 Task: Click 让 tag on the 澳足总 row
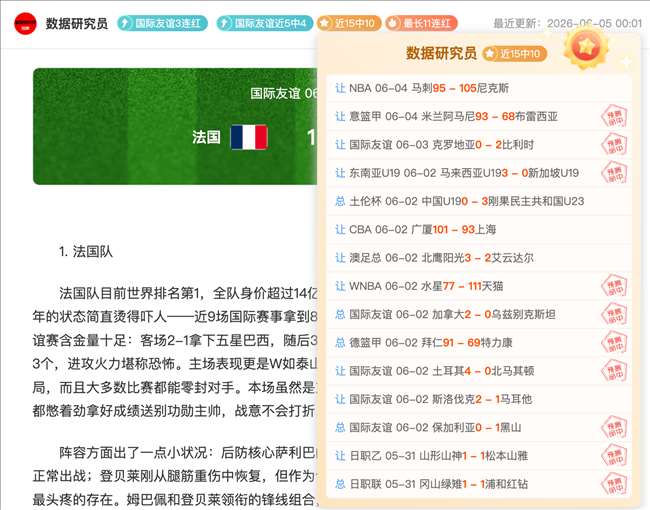(x=340, y=258)
